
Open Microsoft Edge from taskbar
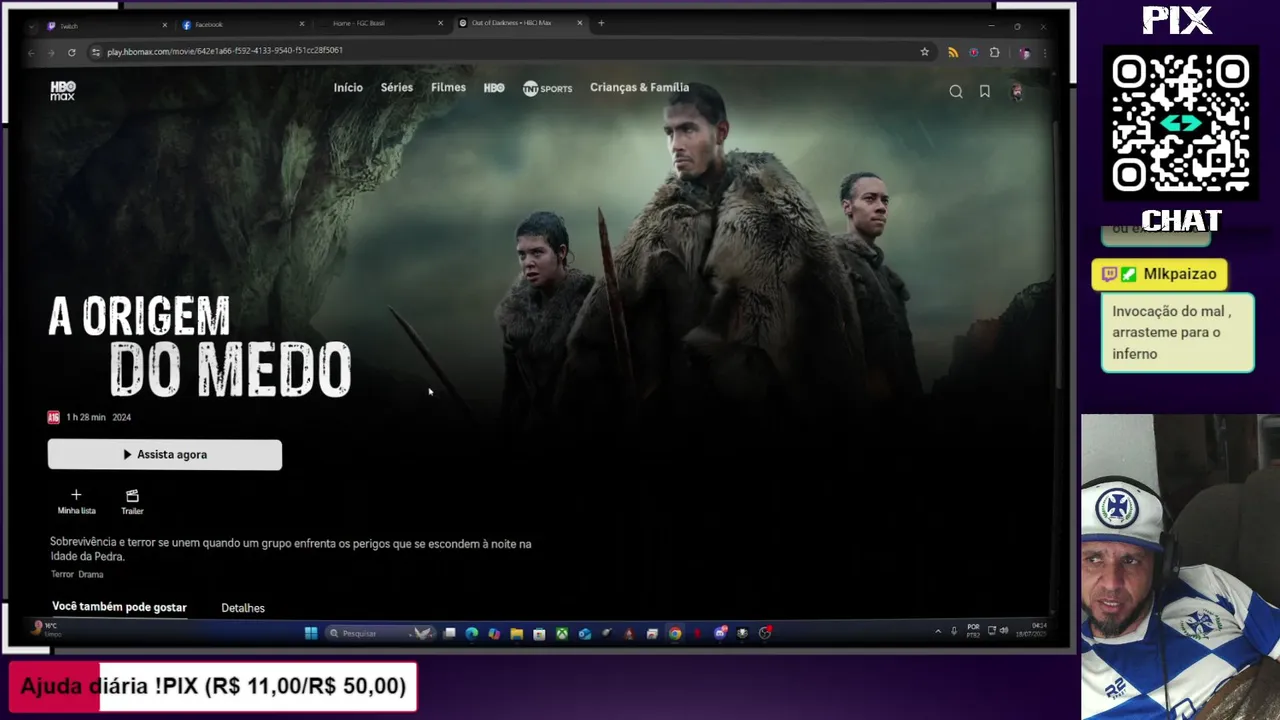[x=472, y=633]
